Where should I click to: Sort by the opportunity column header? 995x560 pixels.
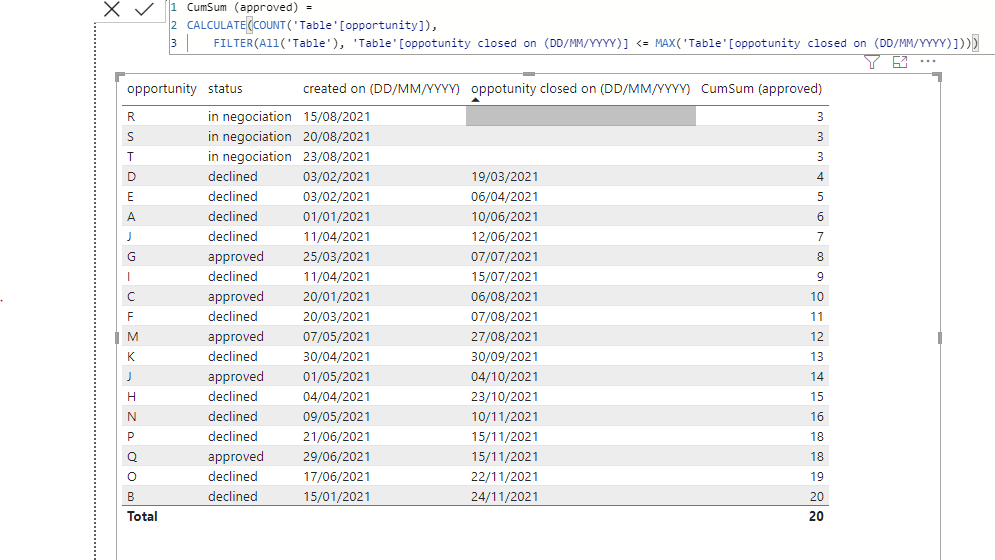pos(162,88)
